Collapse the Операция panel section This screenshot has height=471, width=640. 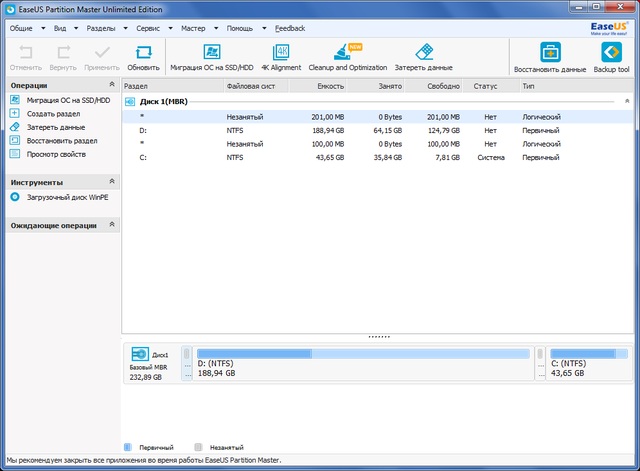(111, 86)
